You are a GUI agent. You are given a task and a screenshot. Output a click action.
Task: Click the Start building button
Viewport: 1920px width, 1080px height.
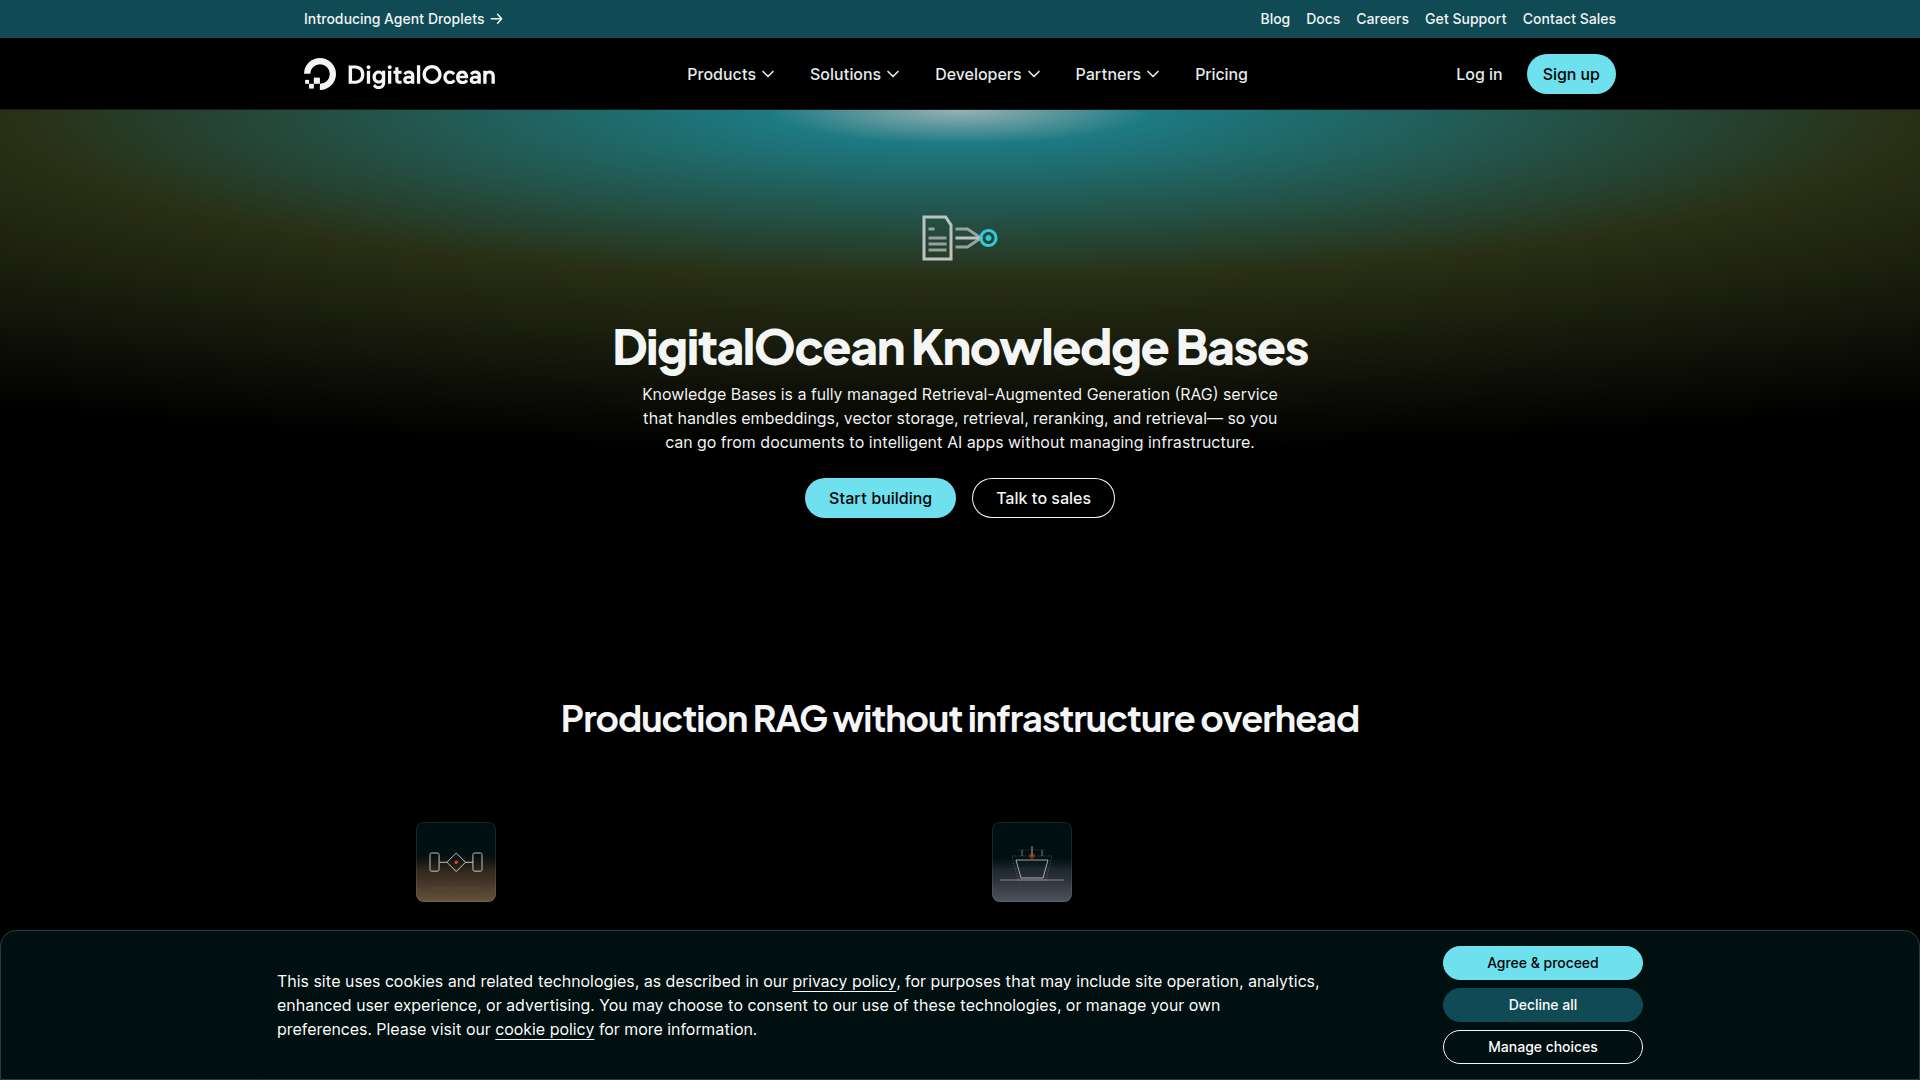tap(880, 498)
